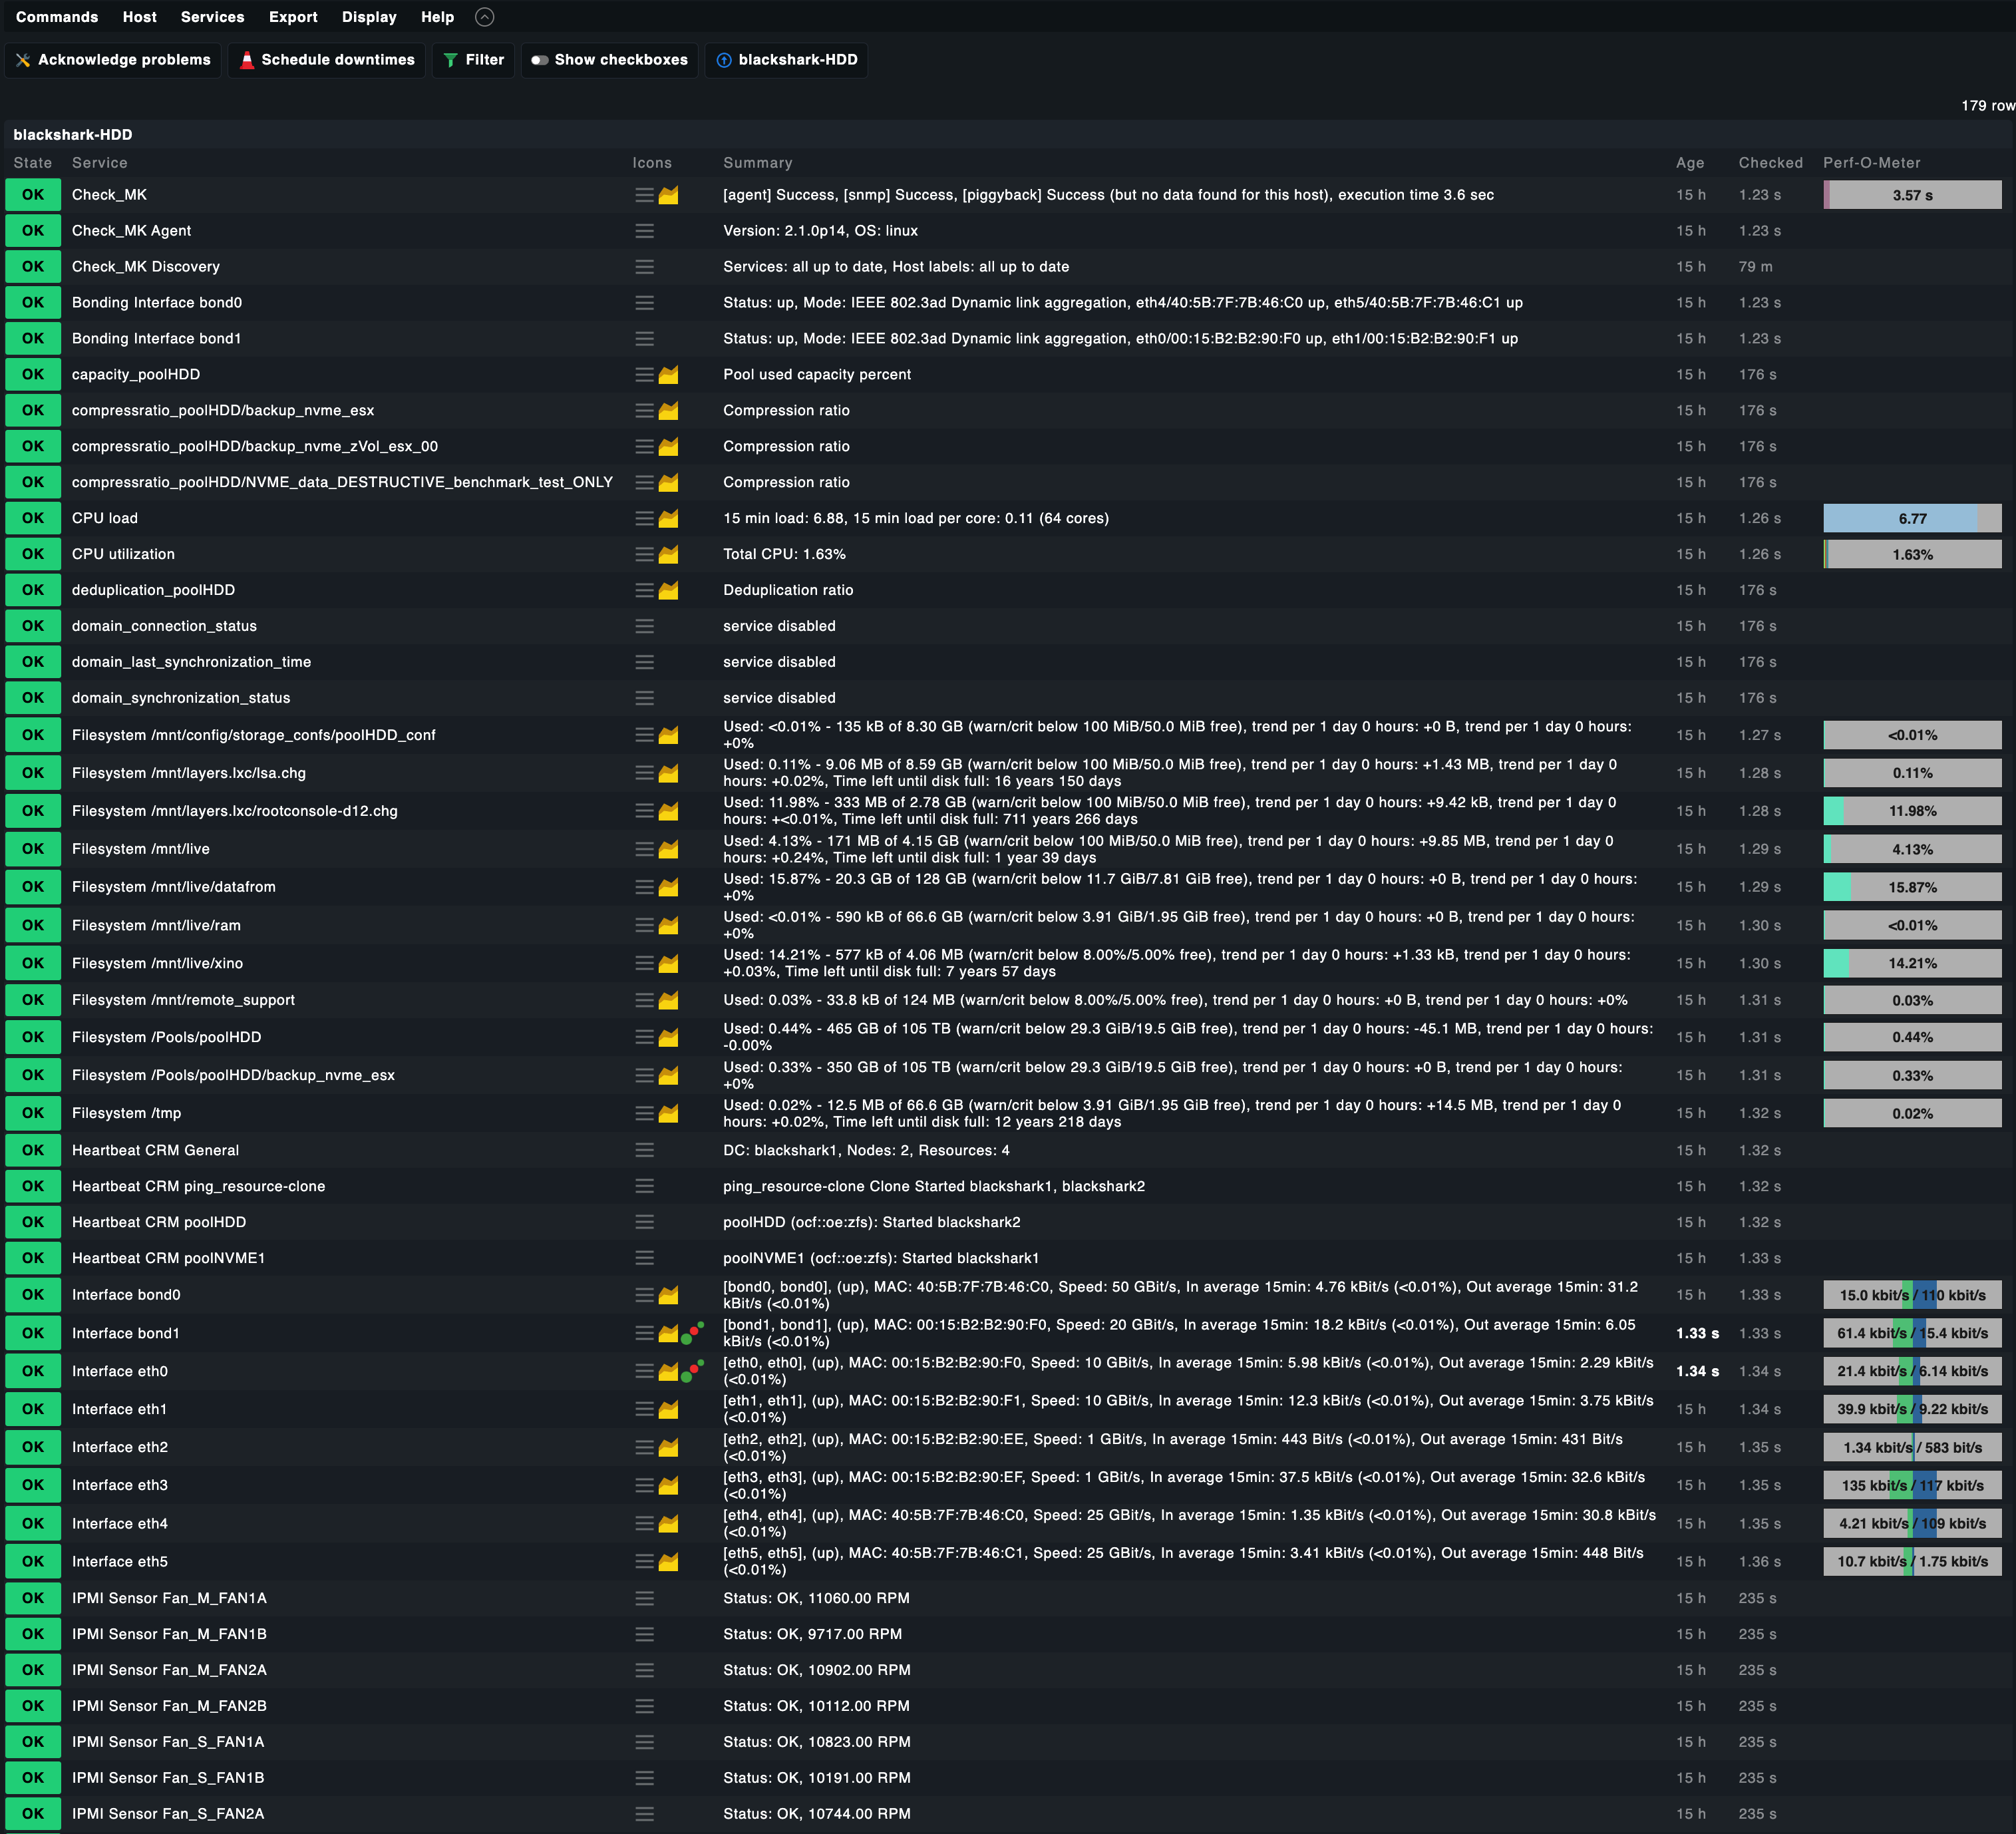2016x1834 pixels.
Task: Open the Commands menu
Action: 57,17
